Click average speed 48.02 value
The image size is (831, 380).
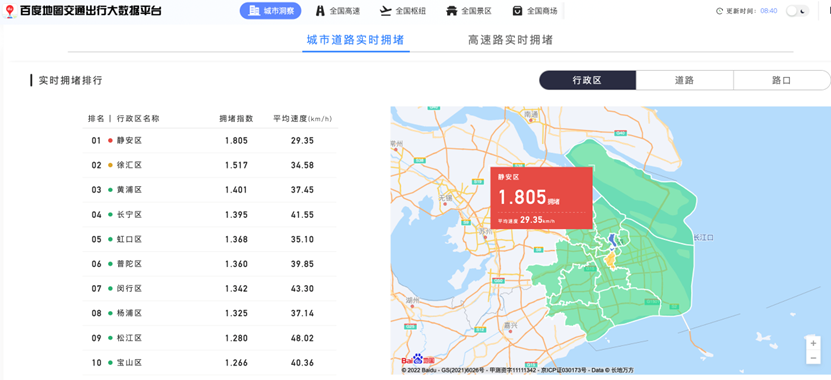302,338
